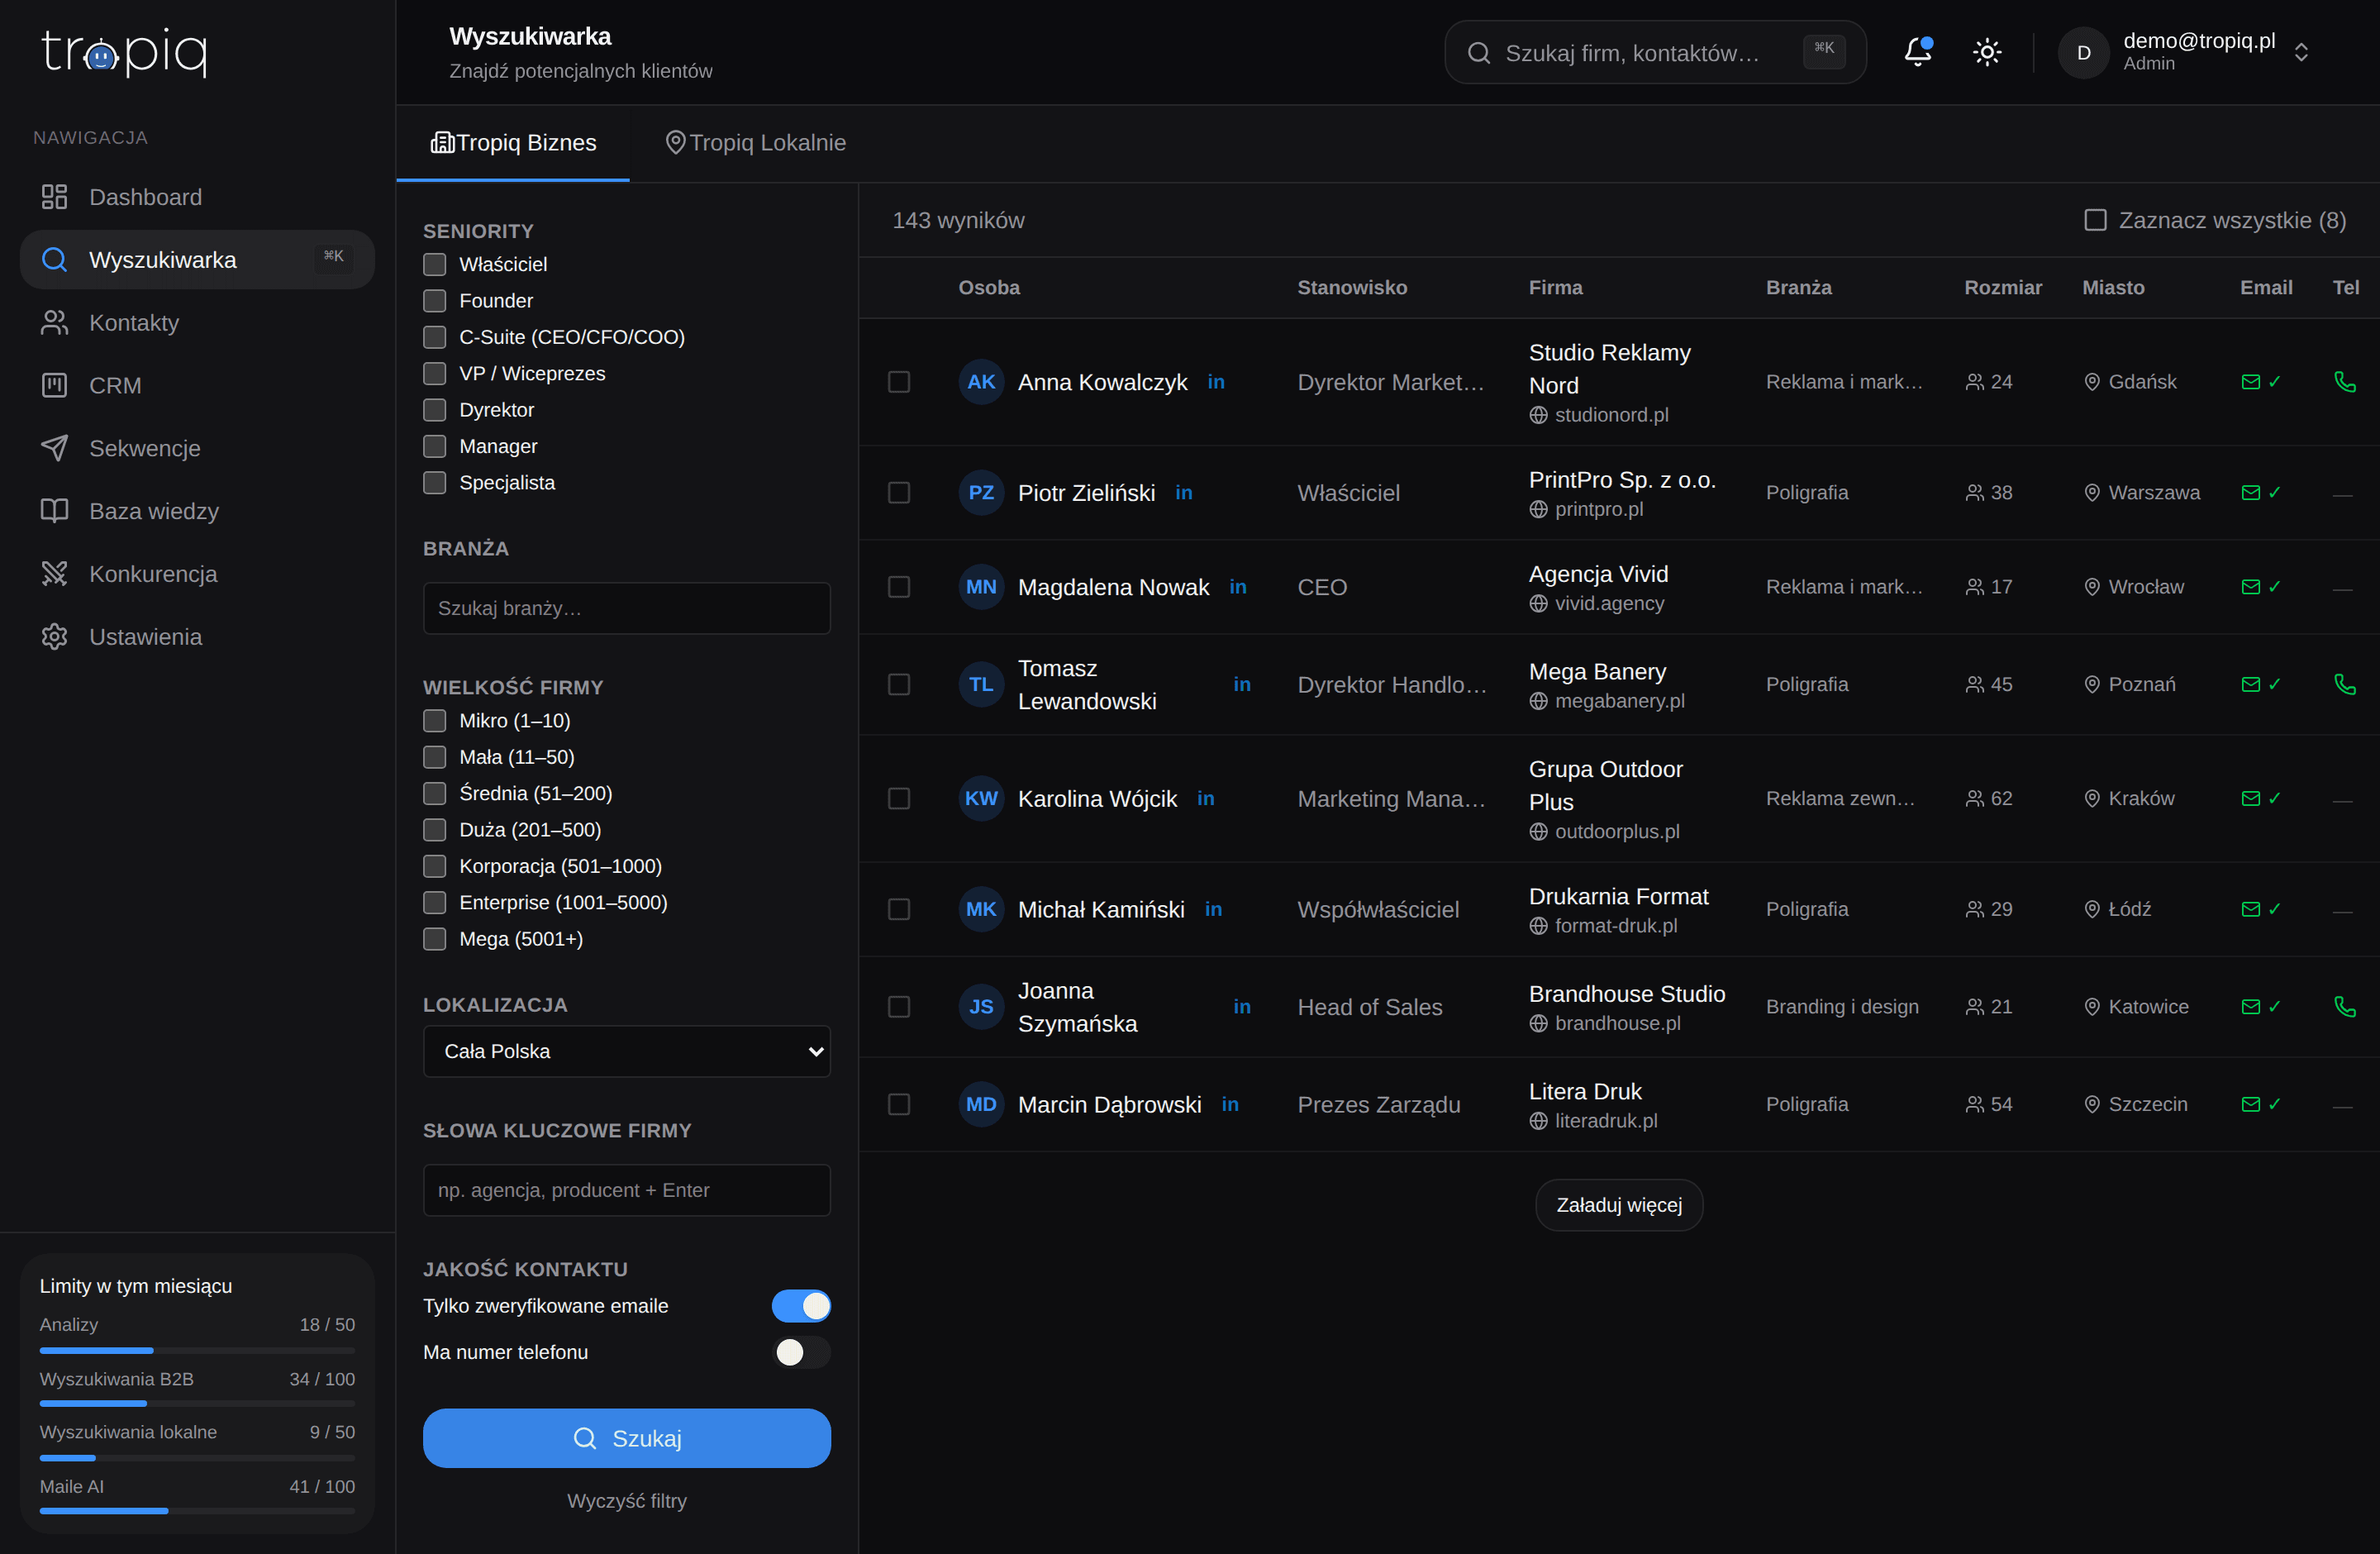Viewport: 2380px width, 1554px height.
Task: Select the row checkbox for Marcin Dąbrowski
Action: pyautogui.click(x=899, y=1104)
